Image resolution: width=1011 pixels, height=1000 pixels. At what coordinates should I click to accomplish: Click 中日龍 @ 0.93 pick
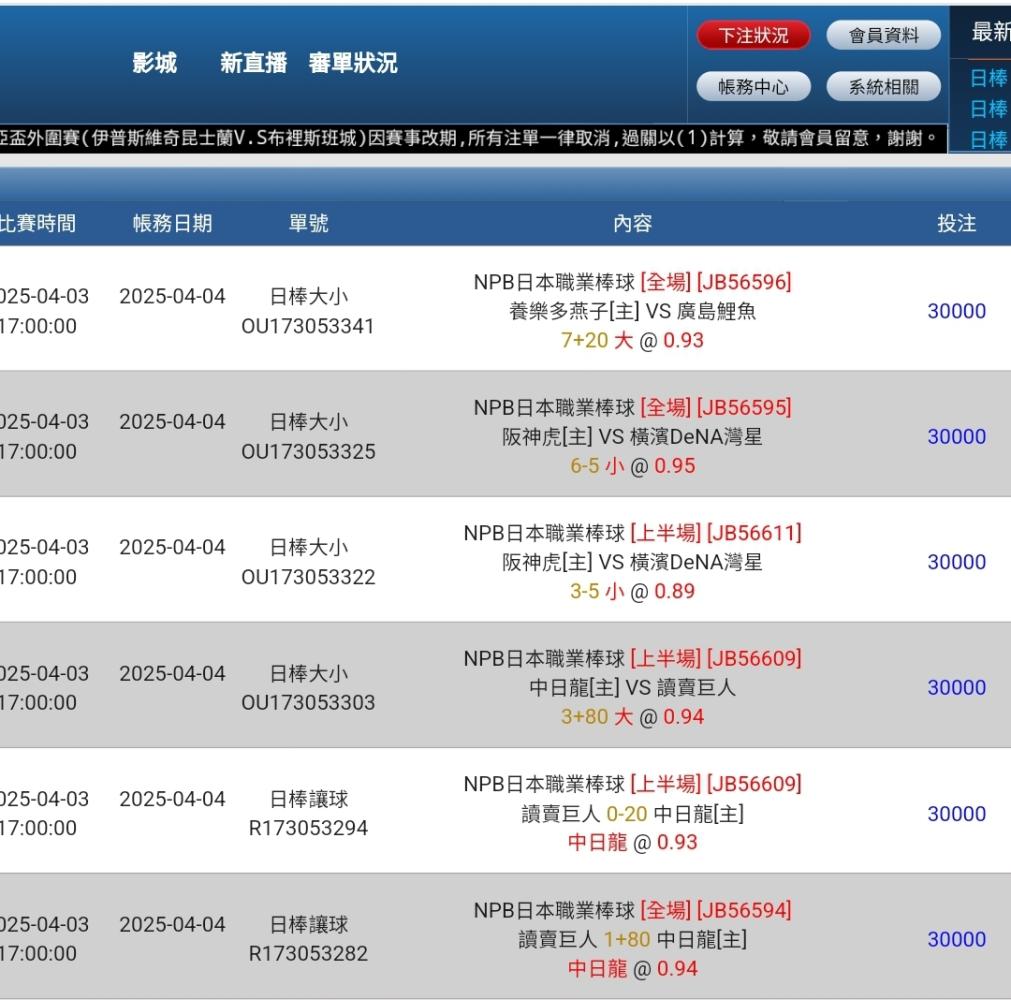click(632, 842)
